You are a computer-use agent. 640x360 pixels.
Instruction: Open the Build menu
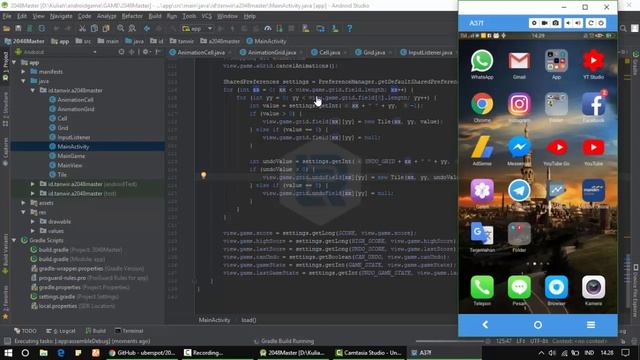(x=155, y=16)
